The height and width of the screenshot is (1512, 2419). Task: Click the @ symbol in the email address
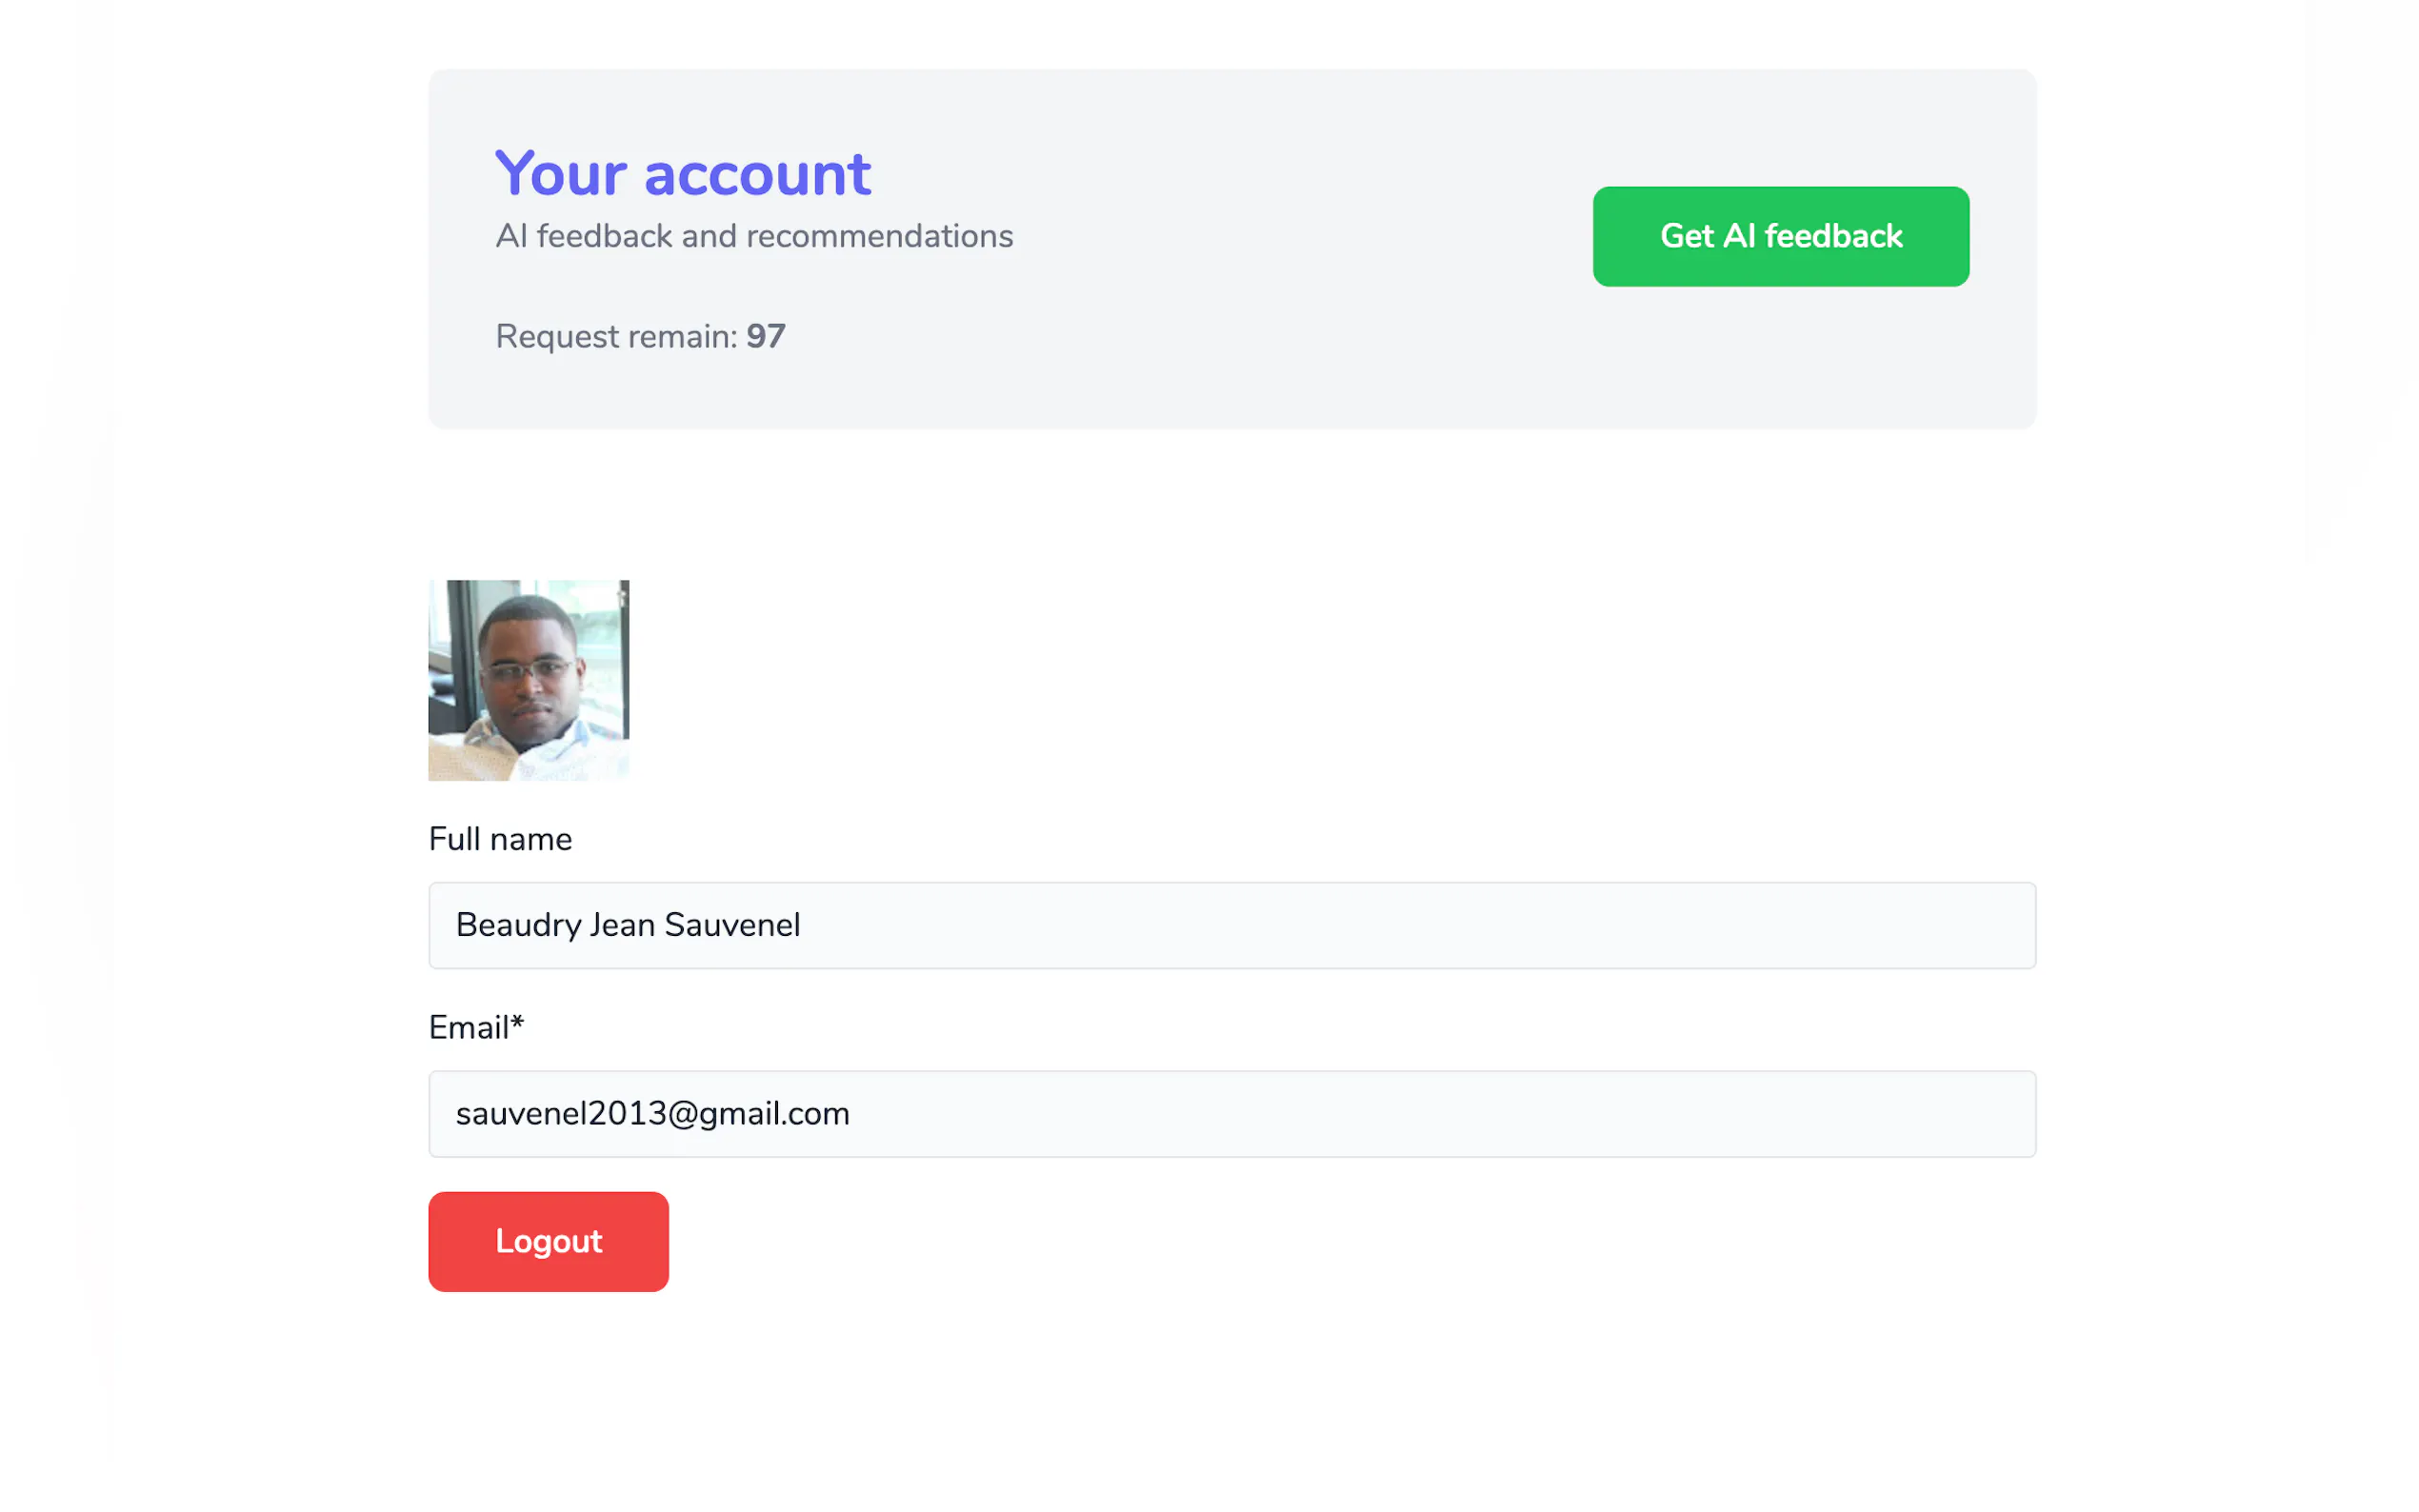click(x=682, y=1114)
